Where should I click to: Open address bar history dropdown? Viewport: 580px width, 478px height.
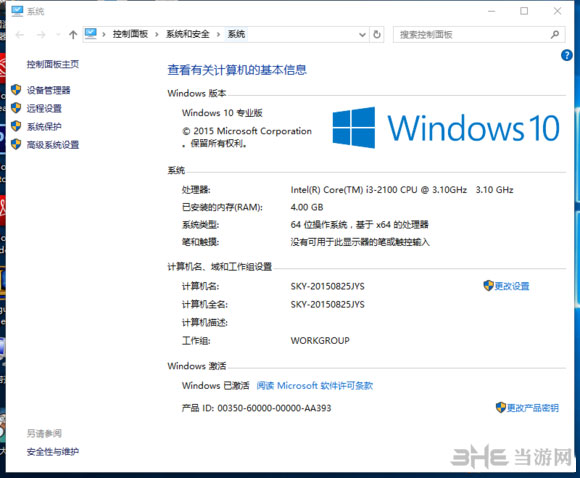(x=362, y=35)
